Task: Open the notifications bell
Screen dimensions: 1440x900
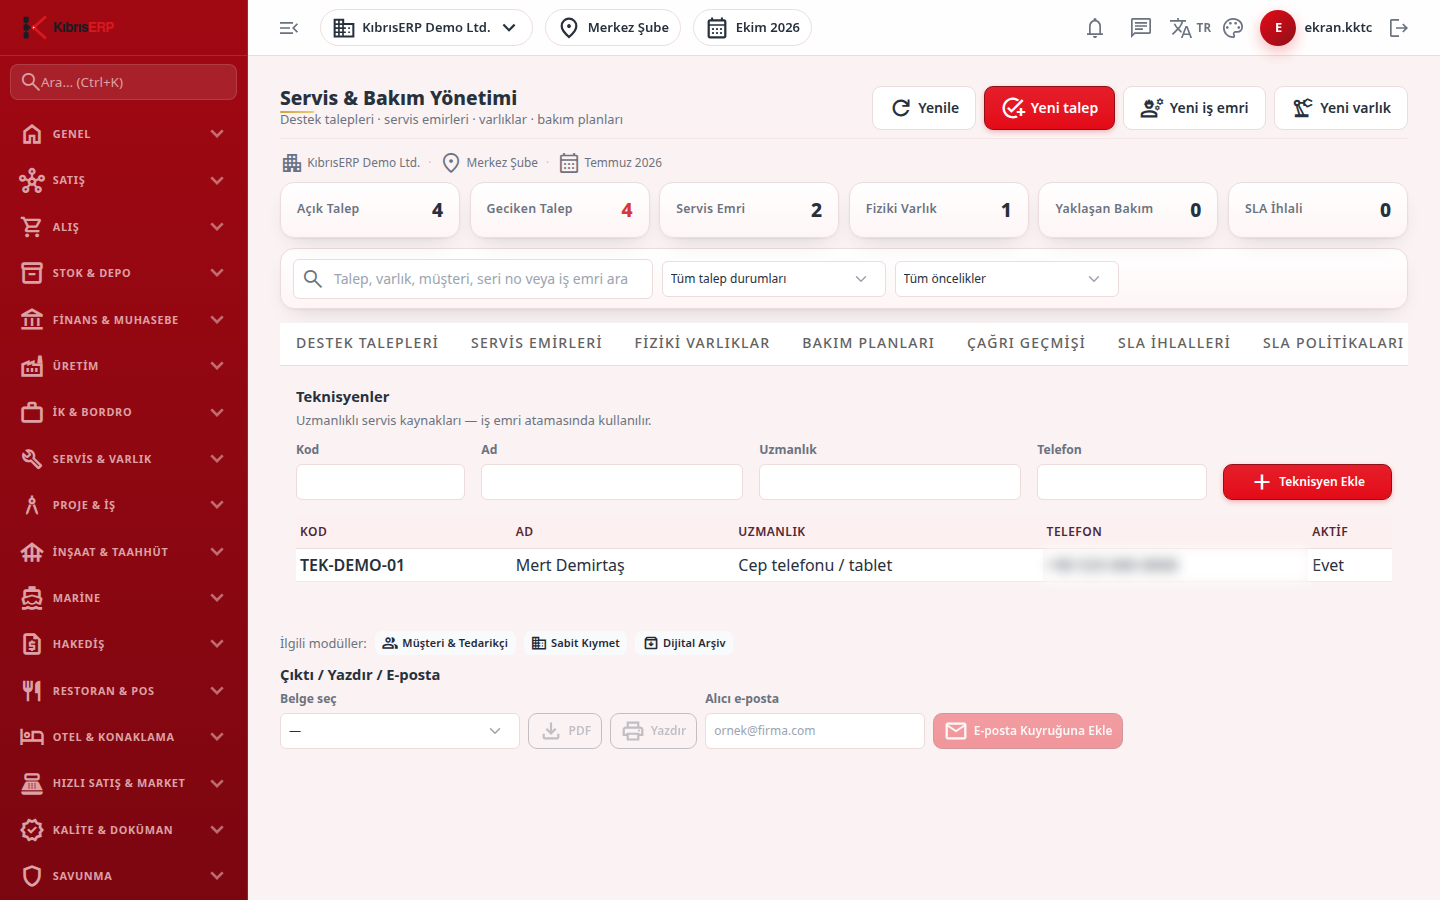Action: coord(1095,28)
